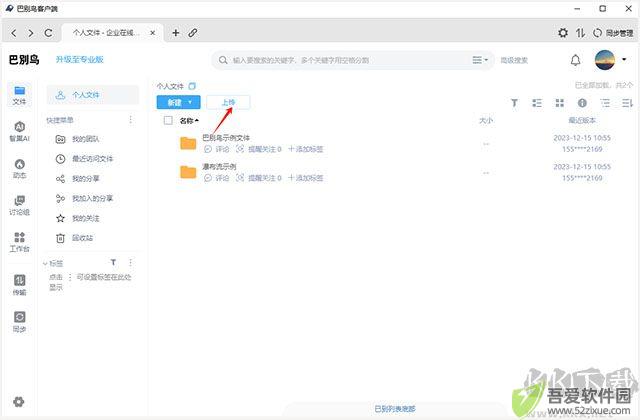Open 我的关注 my favorites
The image size is (640, 420).
78,218
